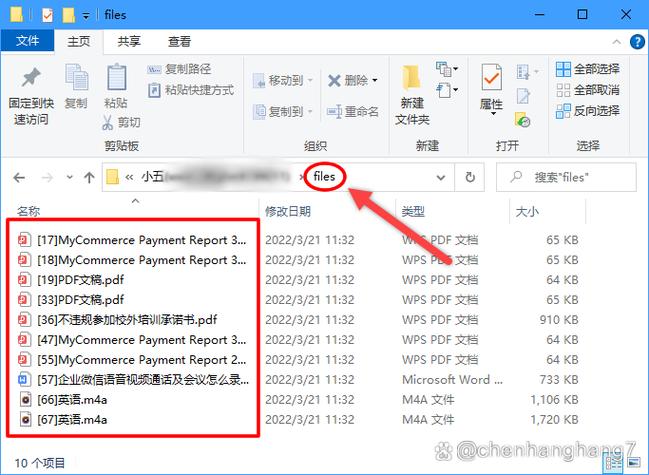Click the PDF icon of file [36]

(24, 320)
